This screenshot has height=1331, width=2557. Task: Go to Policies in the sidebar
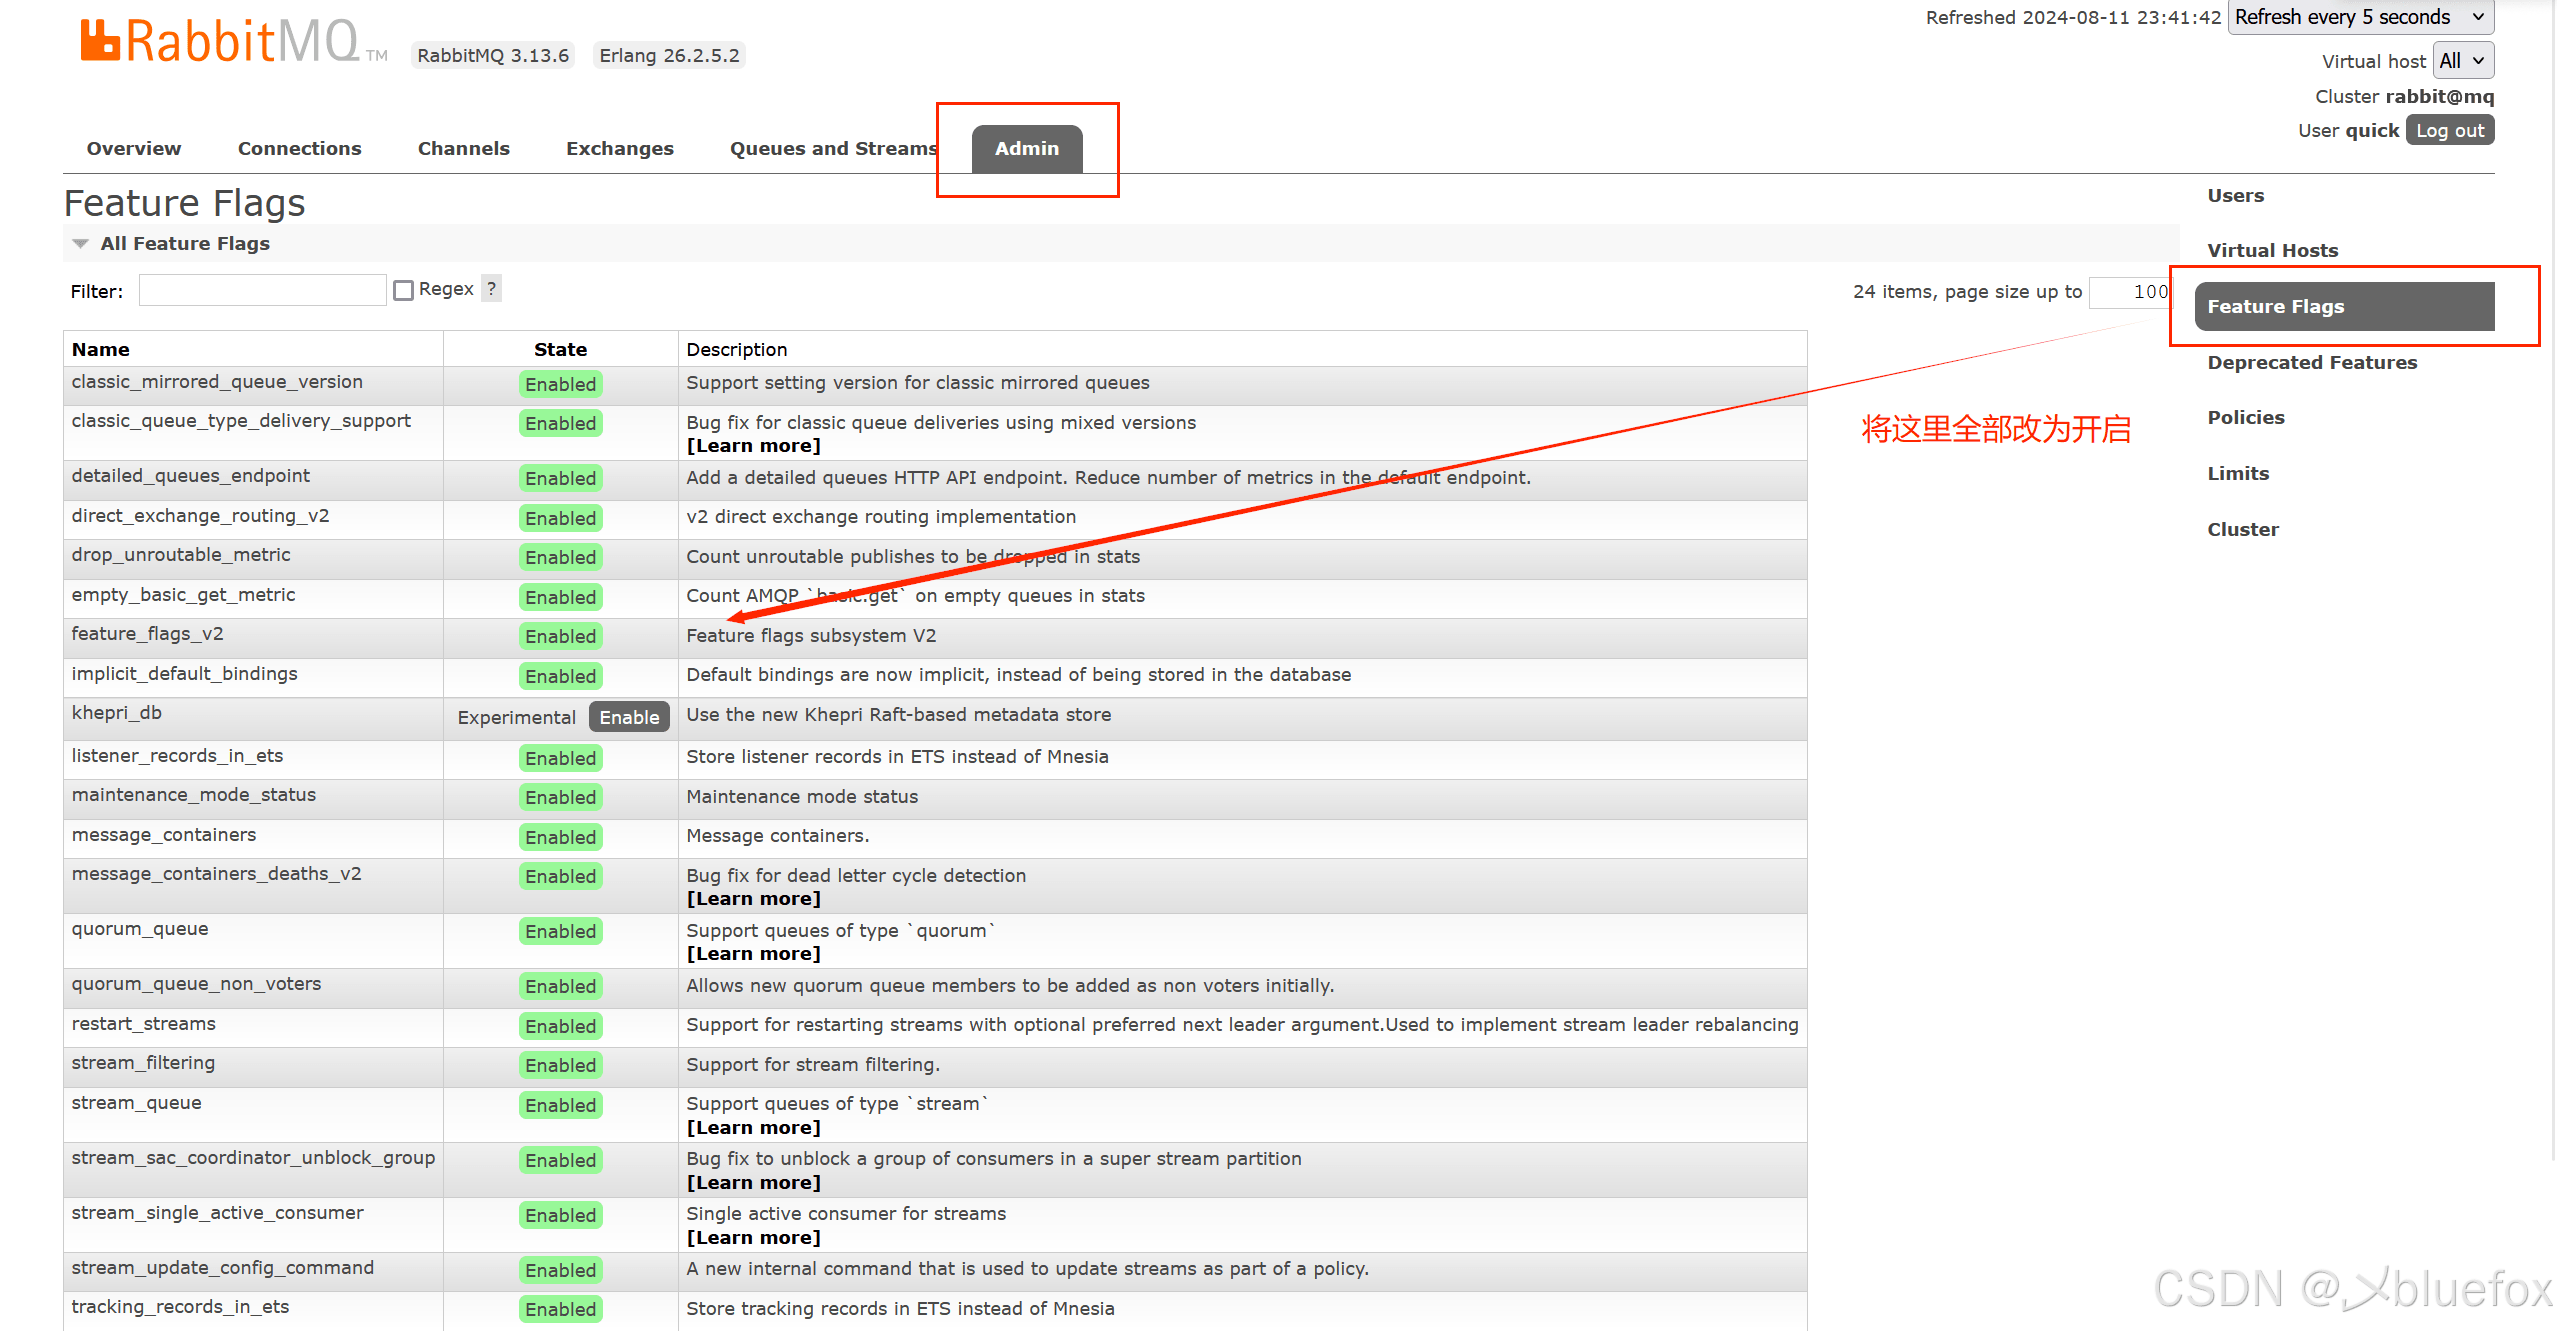point(2246,417)
